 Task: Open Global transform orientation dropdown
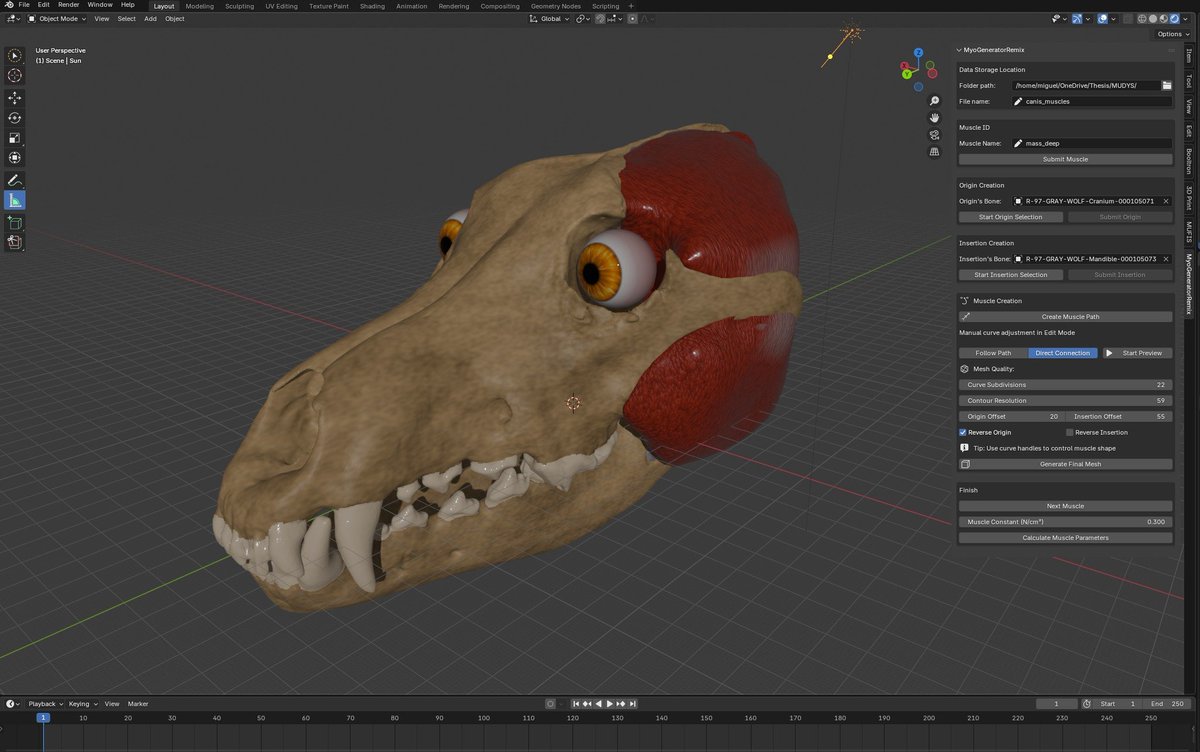[x=550, y=18]
